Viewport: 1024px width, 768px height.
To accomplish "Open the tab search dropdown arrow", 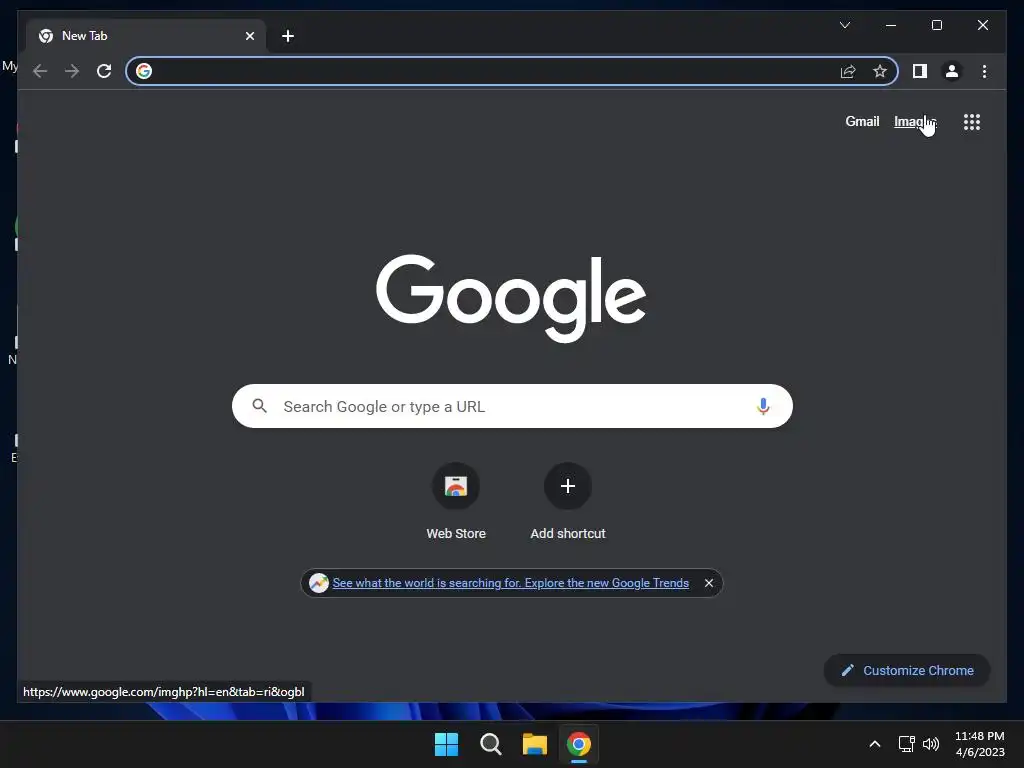I will tap(844, 25).
